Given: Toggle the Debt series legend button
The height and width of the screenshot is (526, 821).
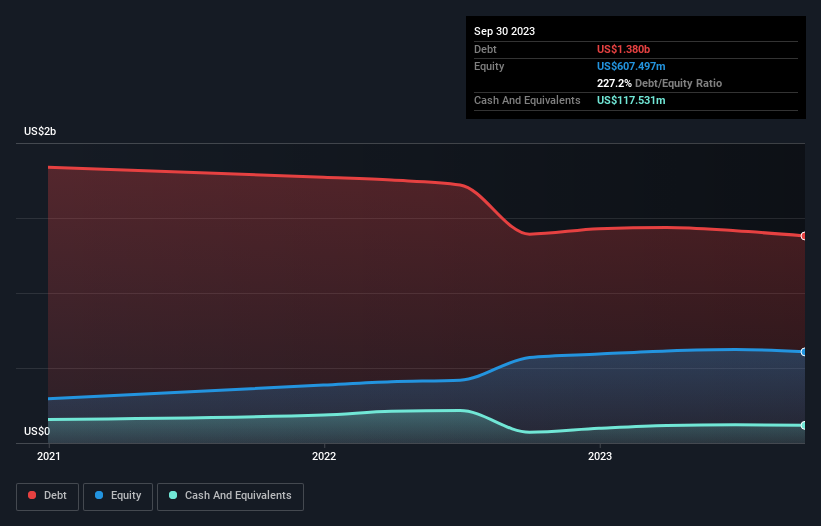Looking at the screenshot, I should click(x=48, y=496).
